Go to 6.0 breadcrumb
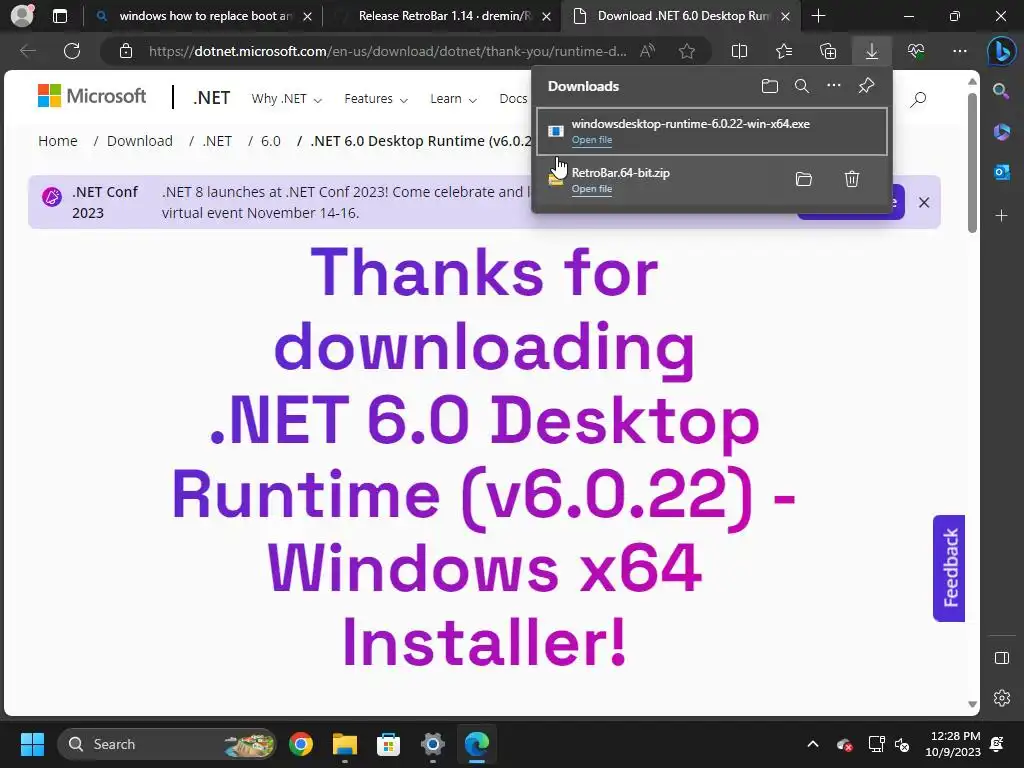 271,141
